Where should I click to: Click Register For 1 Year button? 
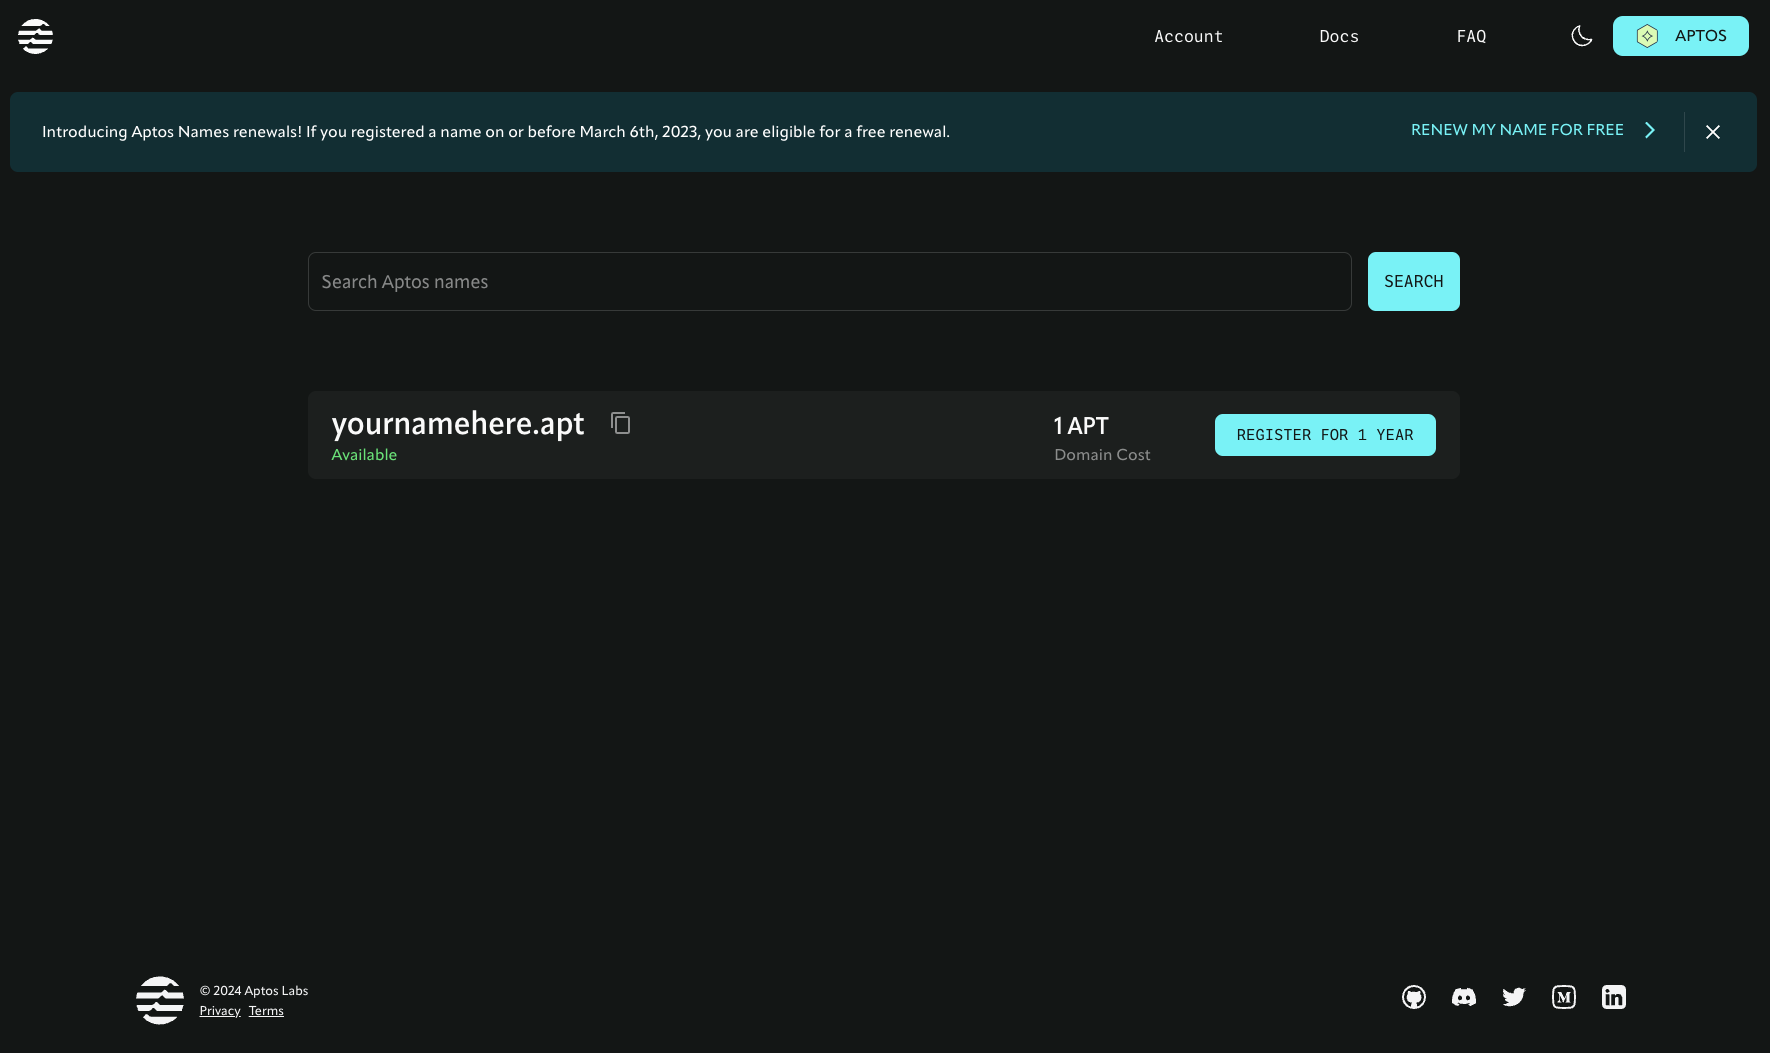tap(1325, 435)
